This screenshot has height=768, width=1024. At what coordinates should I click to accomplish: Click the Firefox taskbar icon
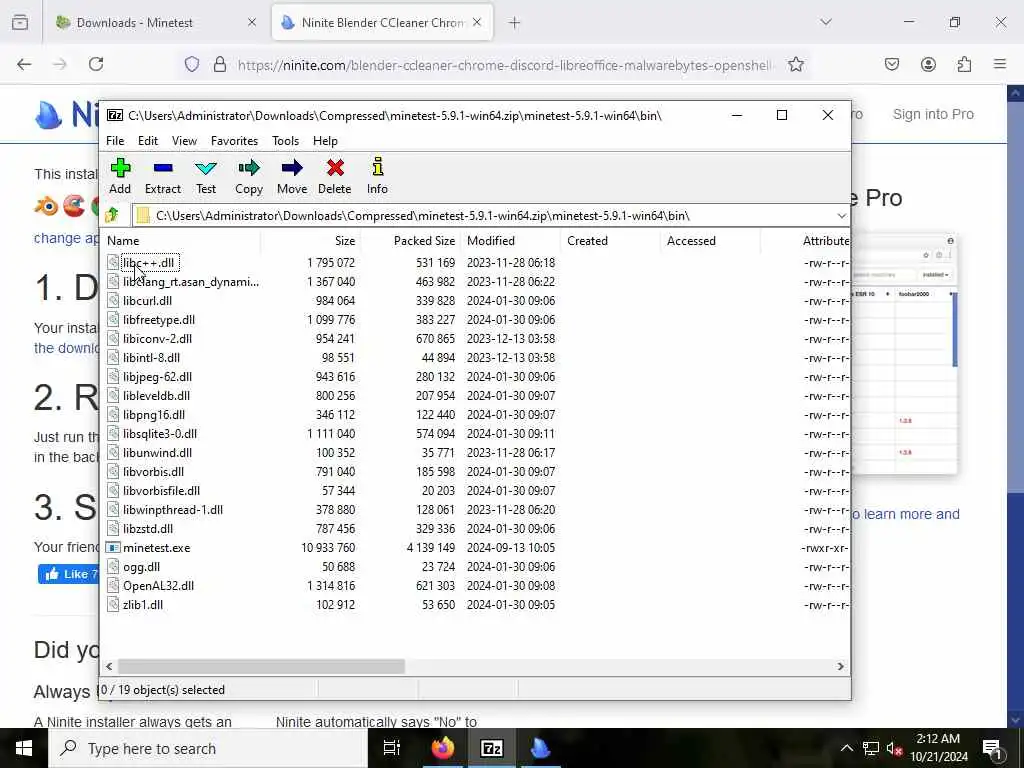pyautogui.click(x=442, y=748)
